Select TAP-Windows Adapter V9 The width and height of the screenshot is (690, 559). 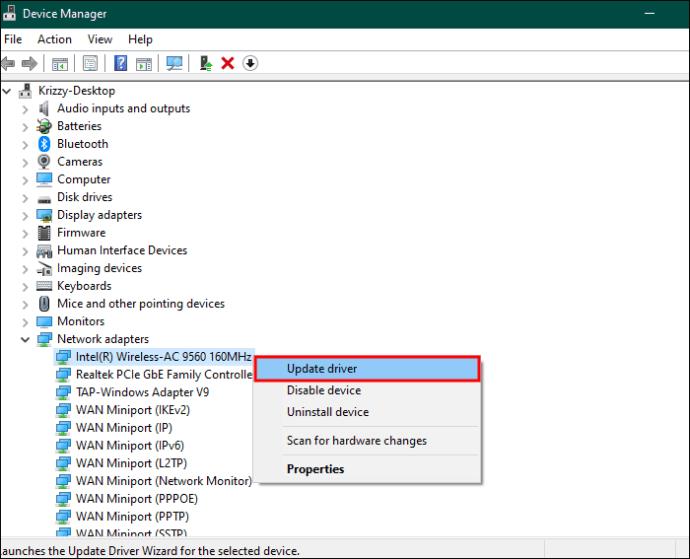tap(142, 392)
